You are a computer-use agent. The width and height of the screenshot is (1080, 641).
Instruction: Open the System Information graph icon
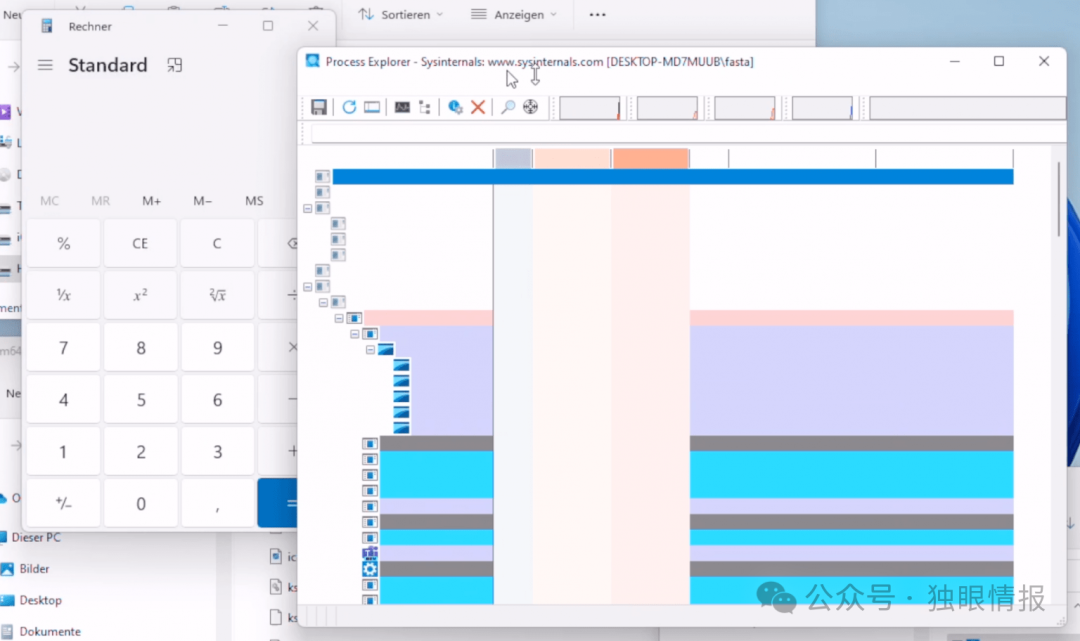click(x=402, y=107)
